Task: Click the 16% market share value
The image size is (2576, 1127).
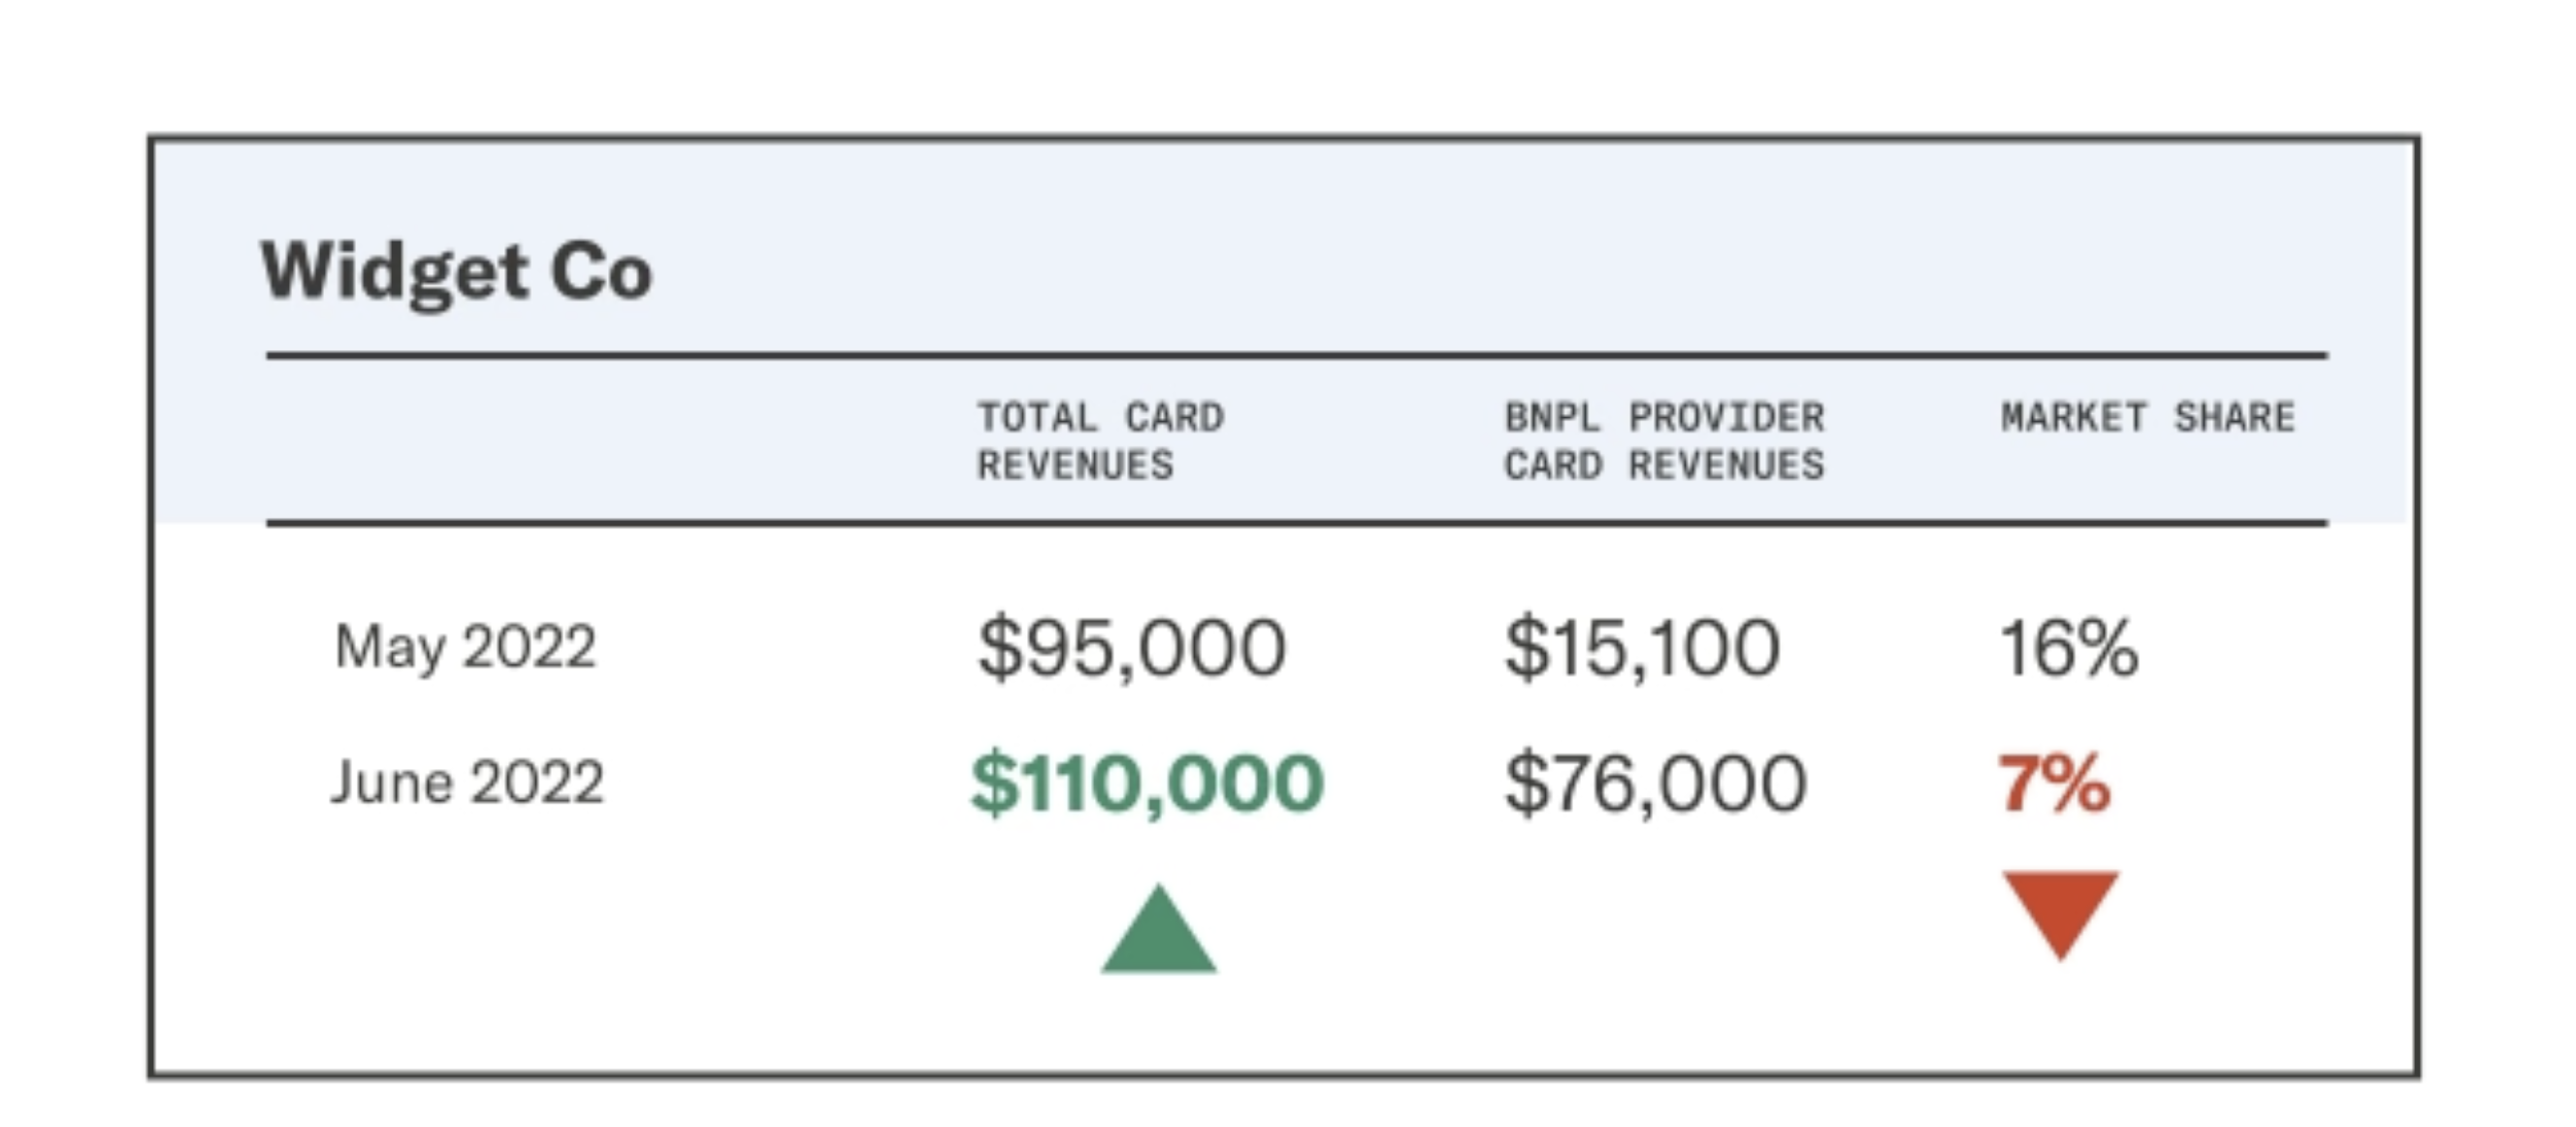Action: 2068,649
